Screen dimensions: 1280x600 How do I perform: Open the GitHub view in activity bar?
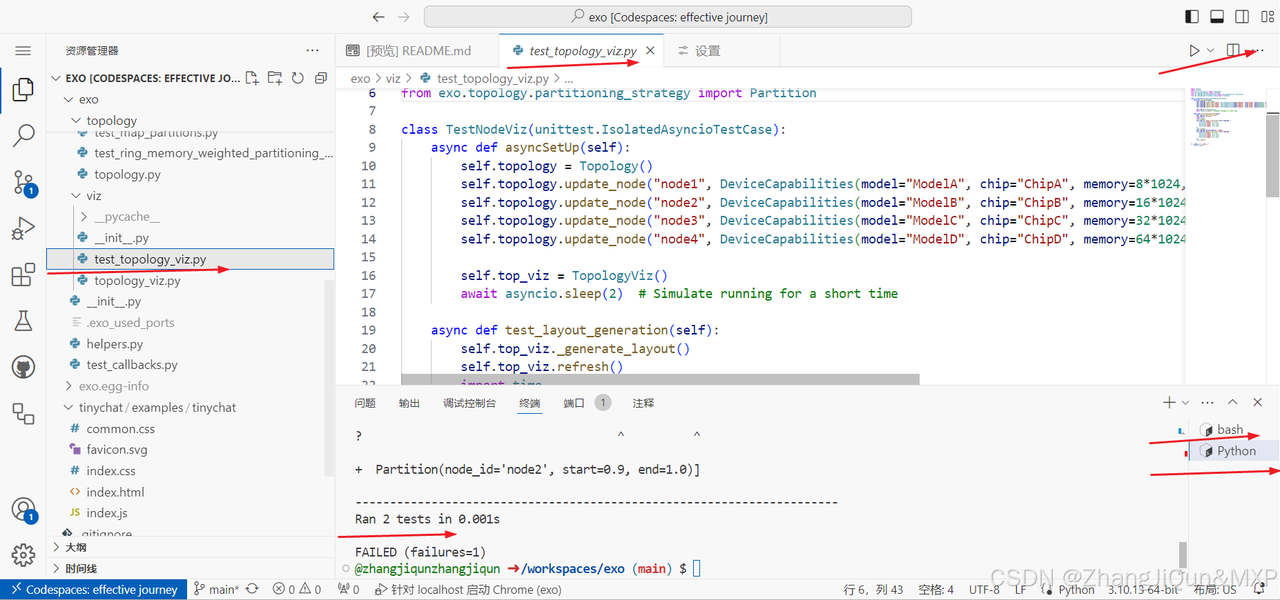[x=23, y=367]
